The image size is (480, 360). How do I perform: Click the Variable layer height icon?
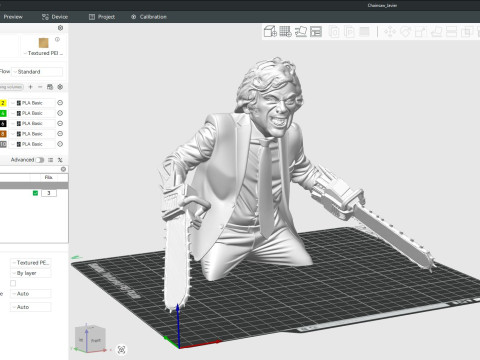364,32
